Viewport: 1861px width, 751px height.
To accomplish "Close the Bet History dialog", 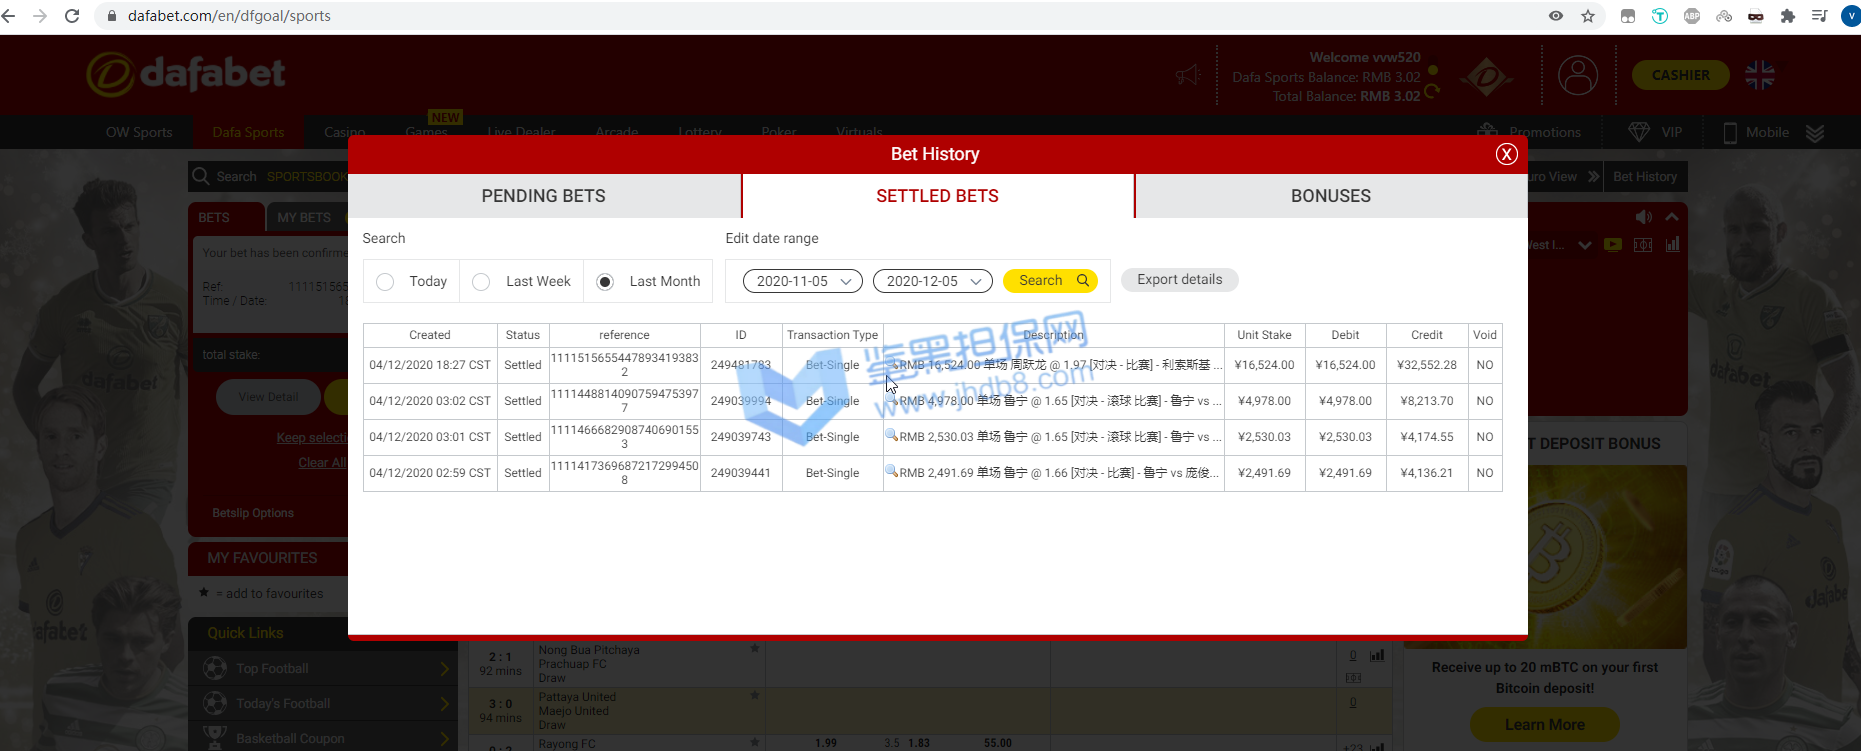I will 1506,154.
